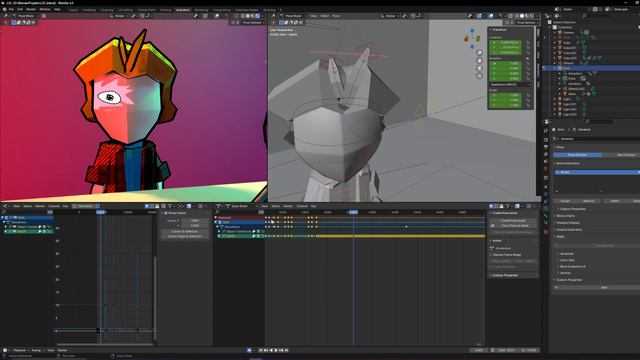This screenshot has height=360, width=640.
Task: Click the Cursor to Selection button
Action: pos(185,231)
